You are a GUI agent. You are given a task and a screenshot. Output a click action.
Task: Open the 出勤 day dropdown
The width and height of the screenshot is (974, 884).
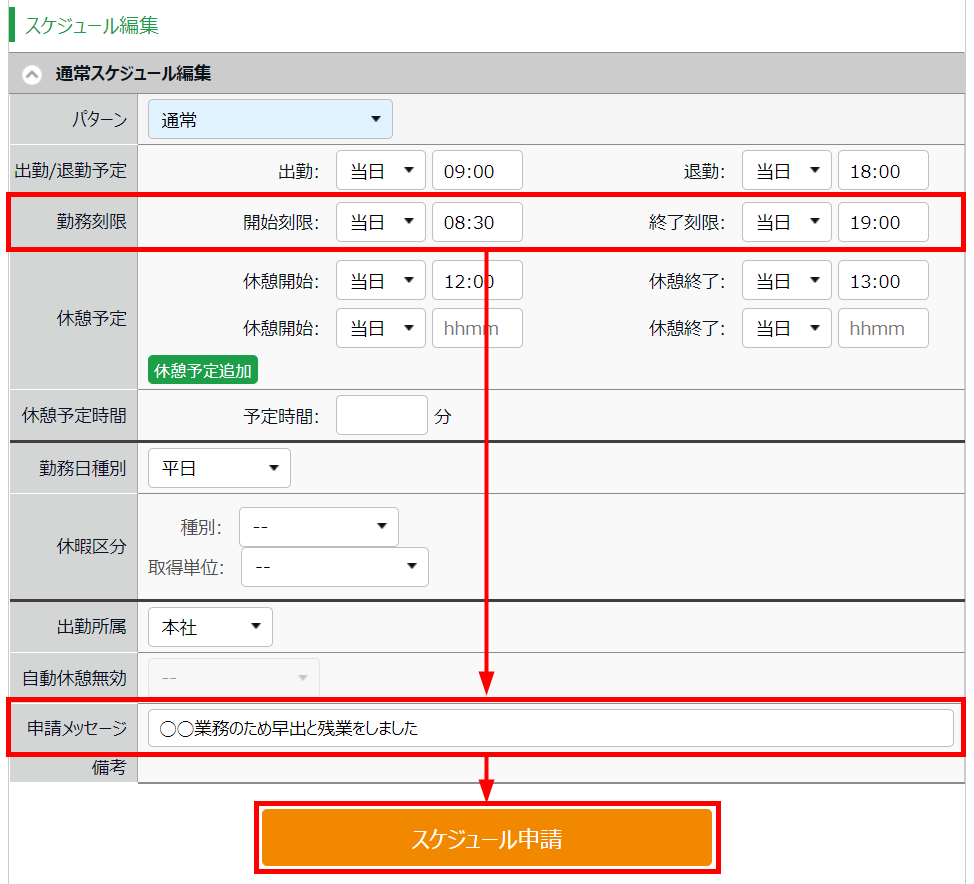381,170
